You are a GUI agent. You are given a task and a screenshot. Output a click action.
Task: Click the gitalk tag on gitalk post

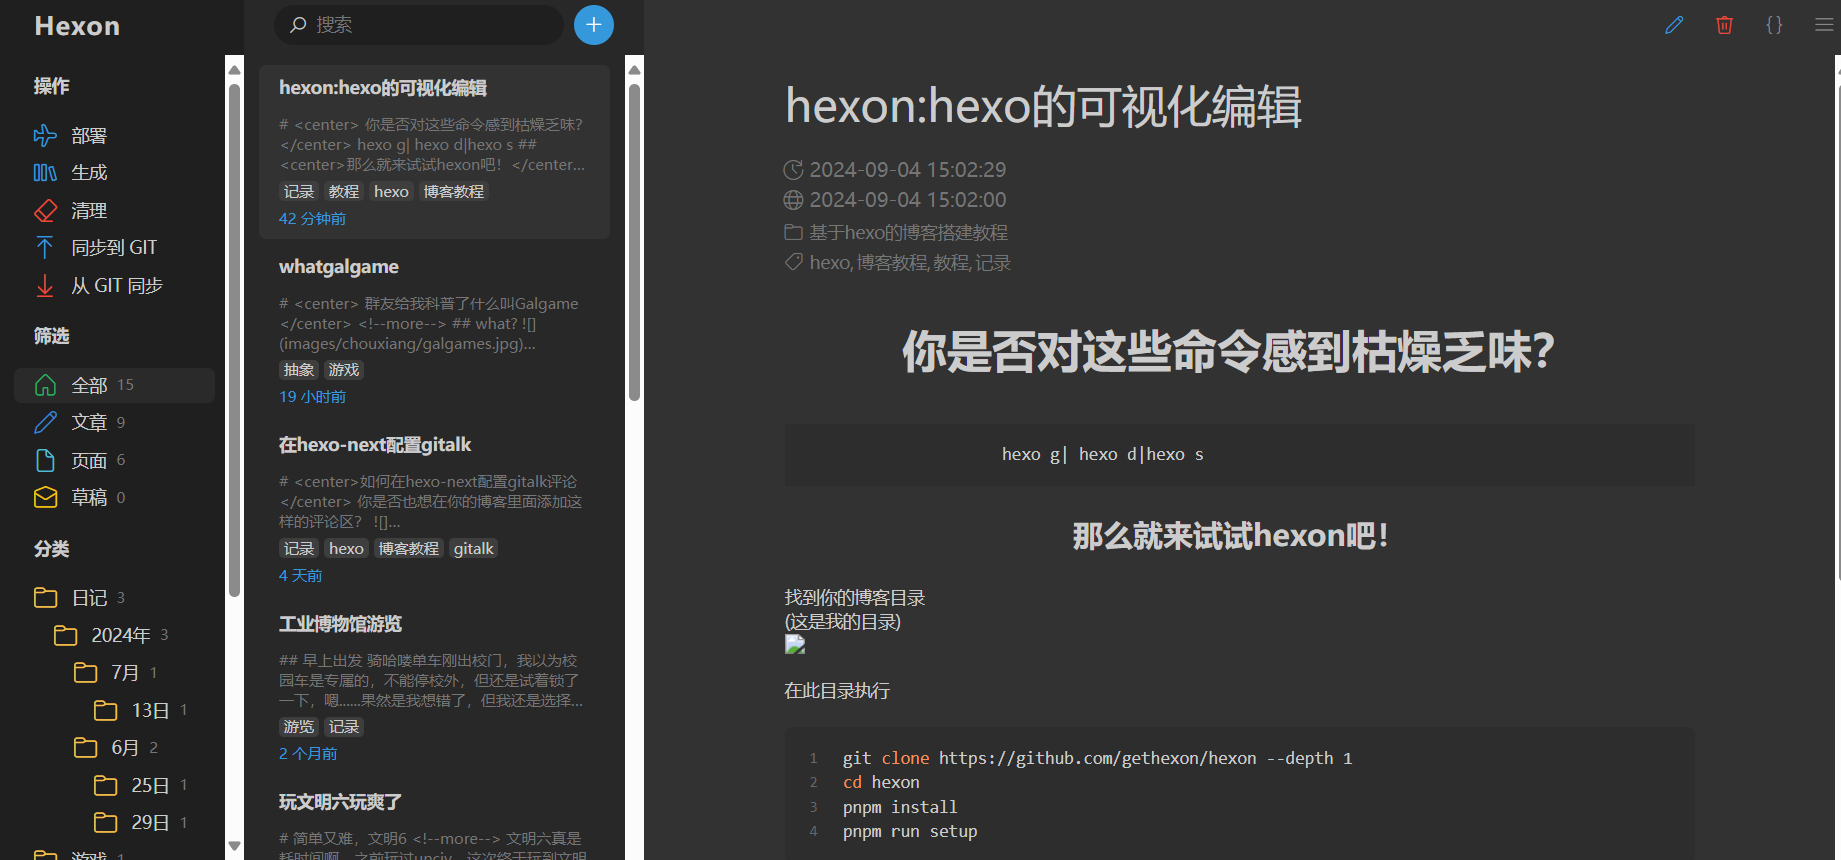coord(473,549)
